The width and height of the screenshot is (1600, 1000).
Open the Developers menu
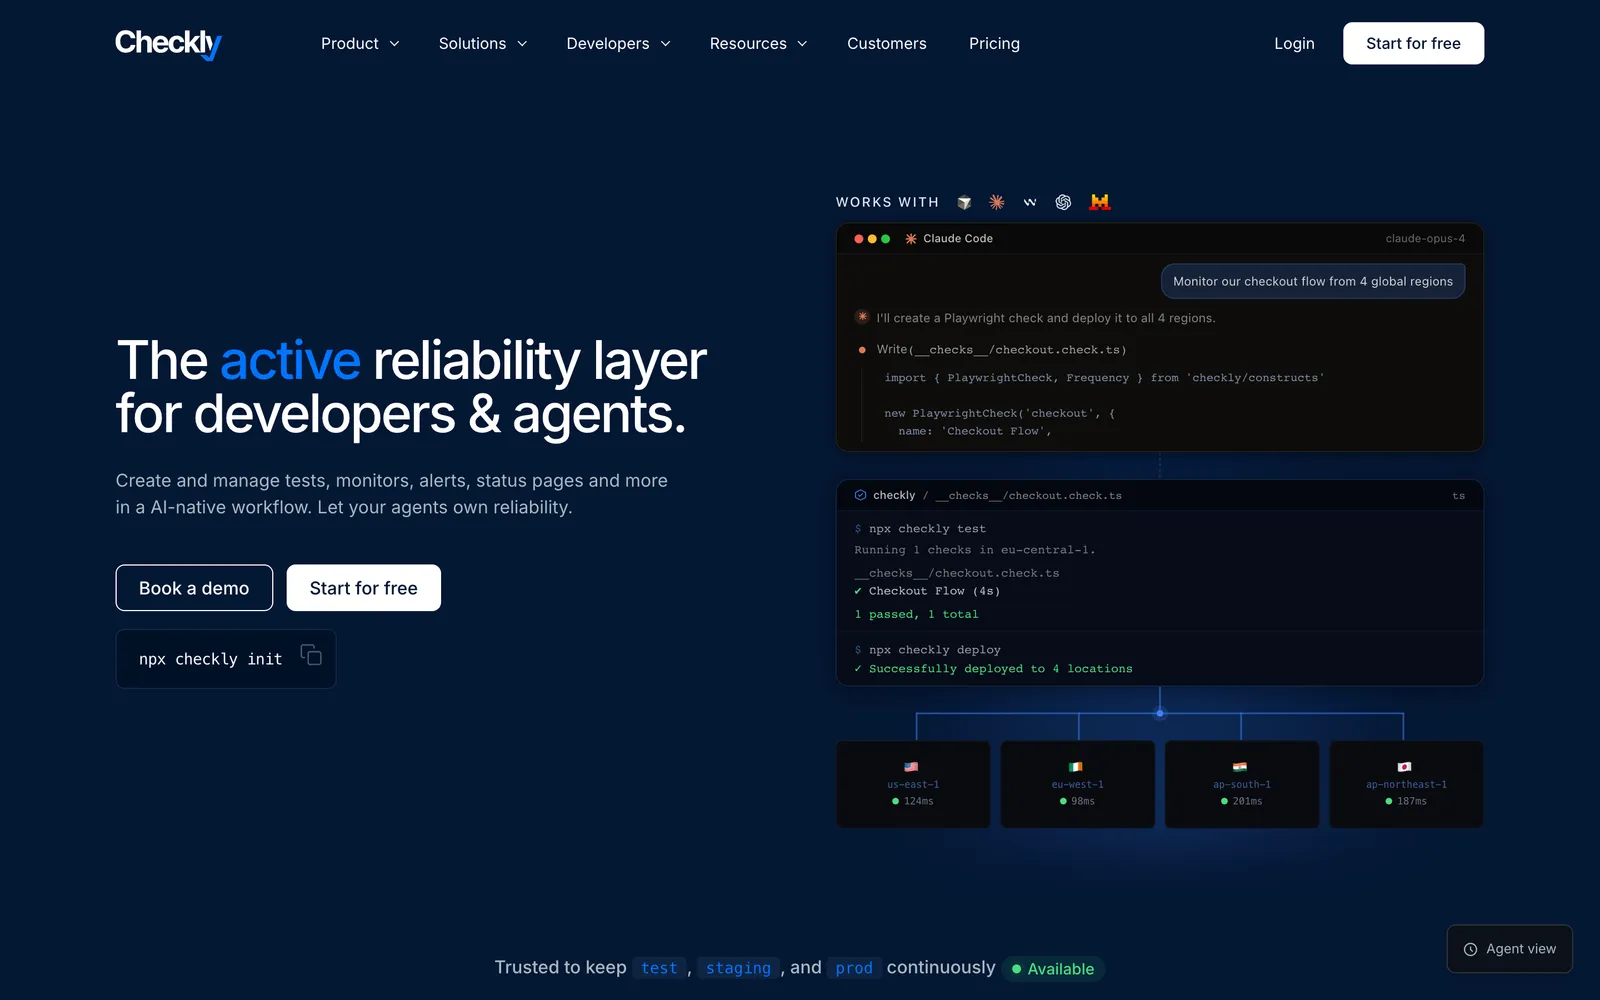coord(618,44)
